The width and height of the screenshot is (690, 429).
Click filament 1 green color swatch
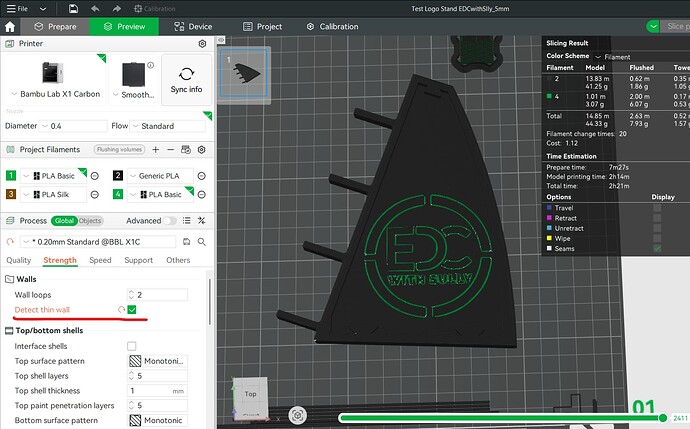tap(11, 176)
